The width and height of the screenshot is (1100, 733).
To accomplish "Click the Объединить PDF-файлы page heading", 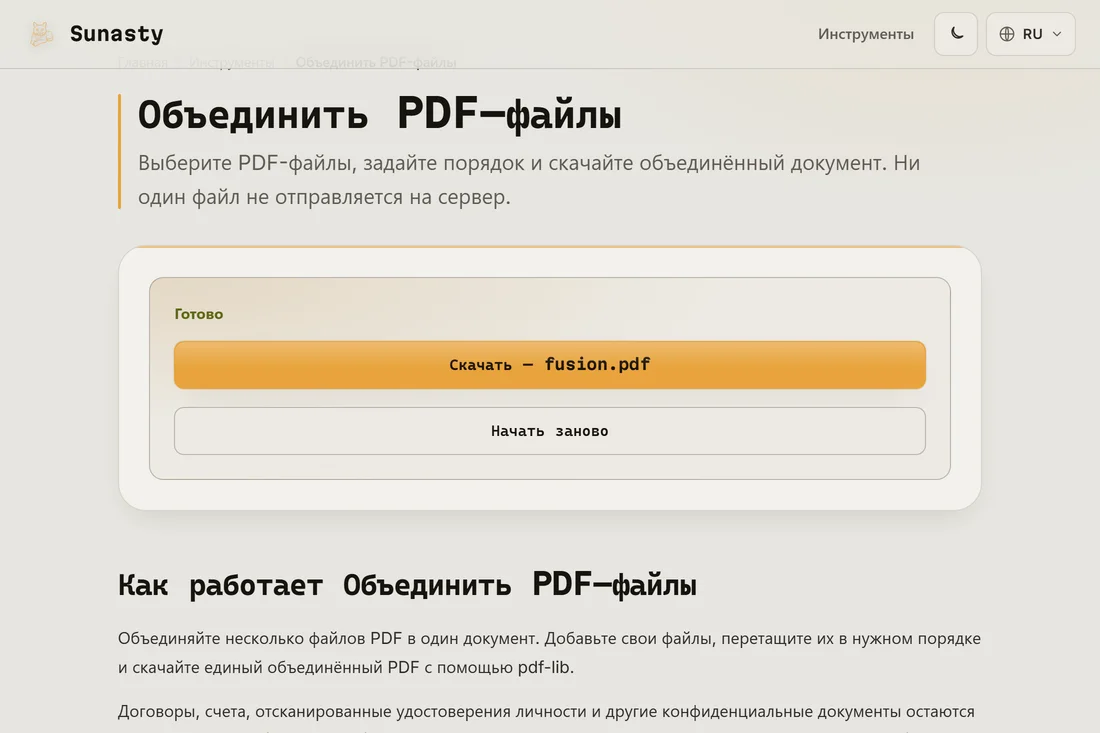I will pos(380,114).
